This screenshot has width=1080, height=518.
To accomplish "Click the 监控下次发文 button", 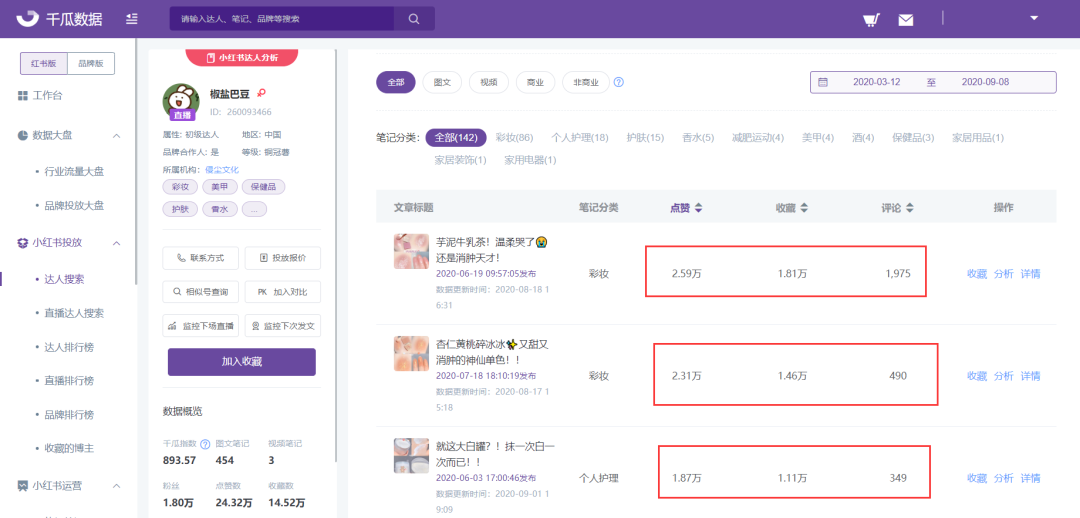I will pos(283,325).
